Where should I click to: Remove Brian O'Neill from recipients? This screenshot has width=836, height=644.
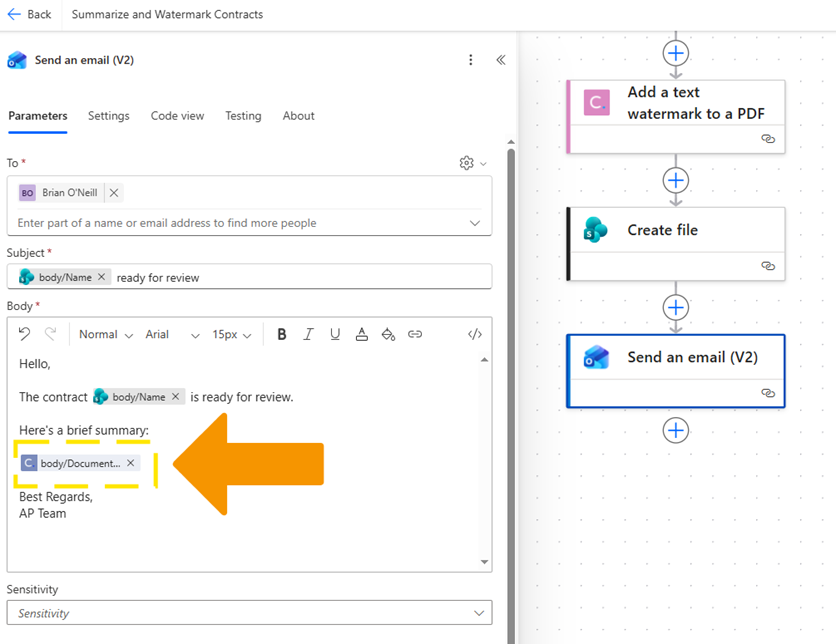click(x=114, y=192)
